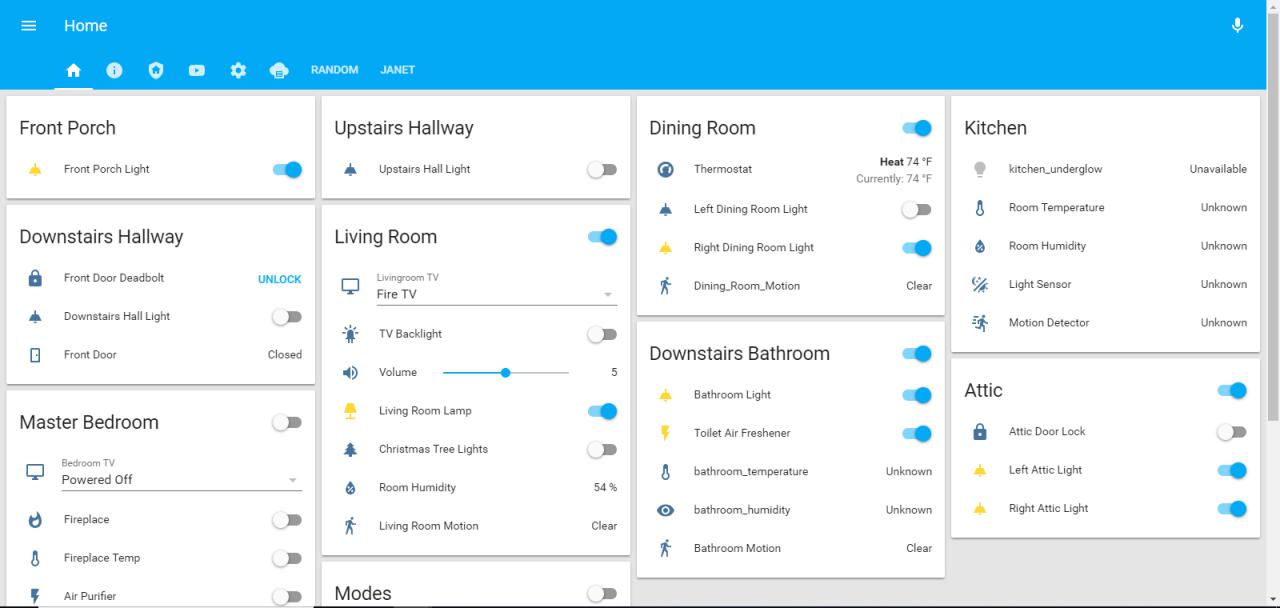Enable the Upstairs Hall Light switch
Screen dimensions: 1280x608
(x=602, y=170)
